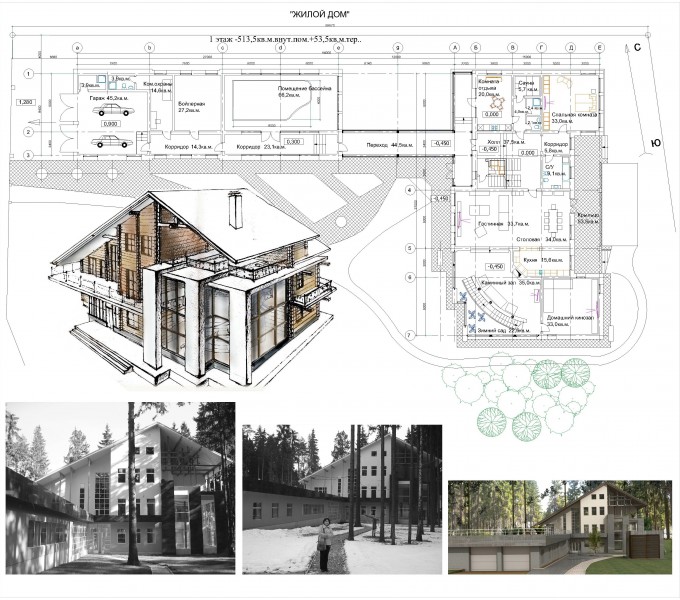680x600 pixels.
Task: Click the "Помещение бассейна 68,2кв.м." label
Action: [x=304, y=91]
